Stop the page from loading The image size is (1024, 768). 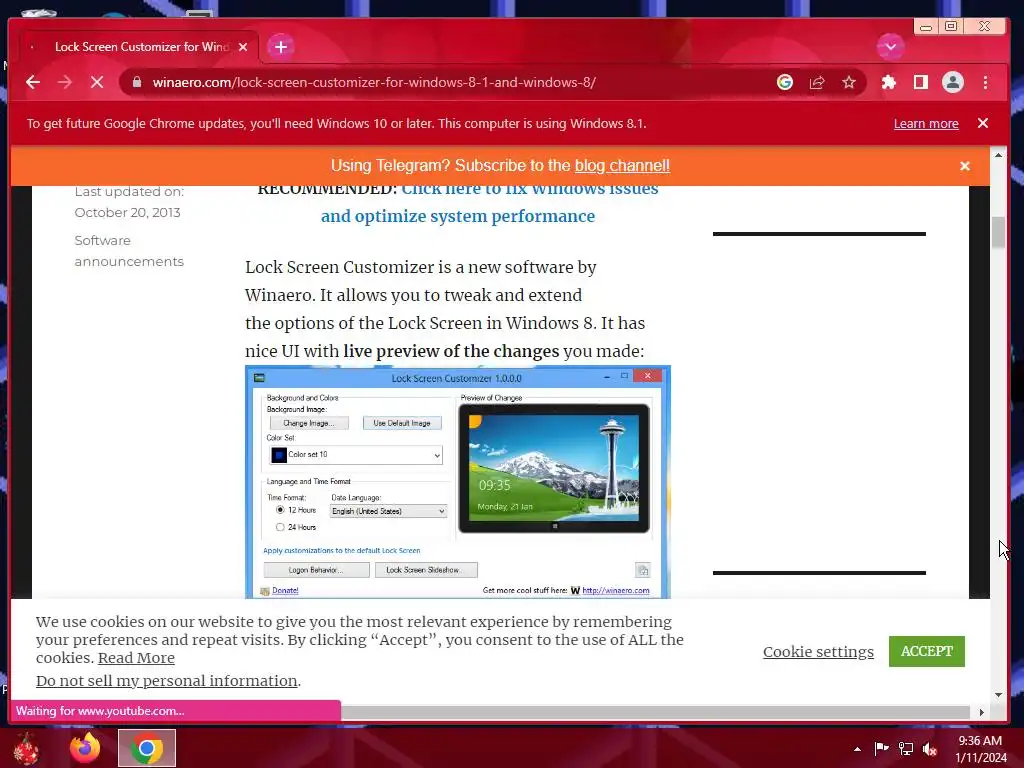coord(97,82)
